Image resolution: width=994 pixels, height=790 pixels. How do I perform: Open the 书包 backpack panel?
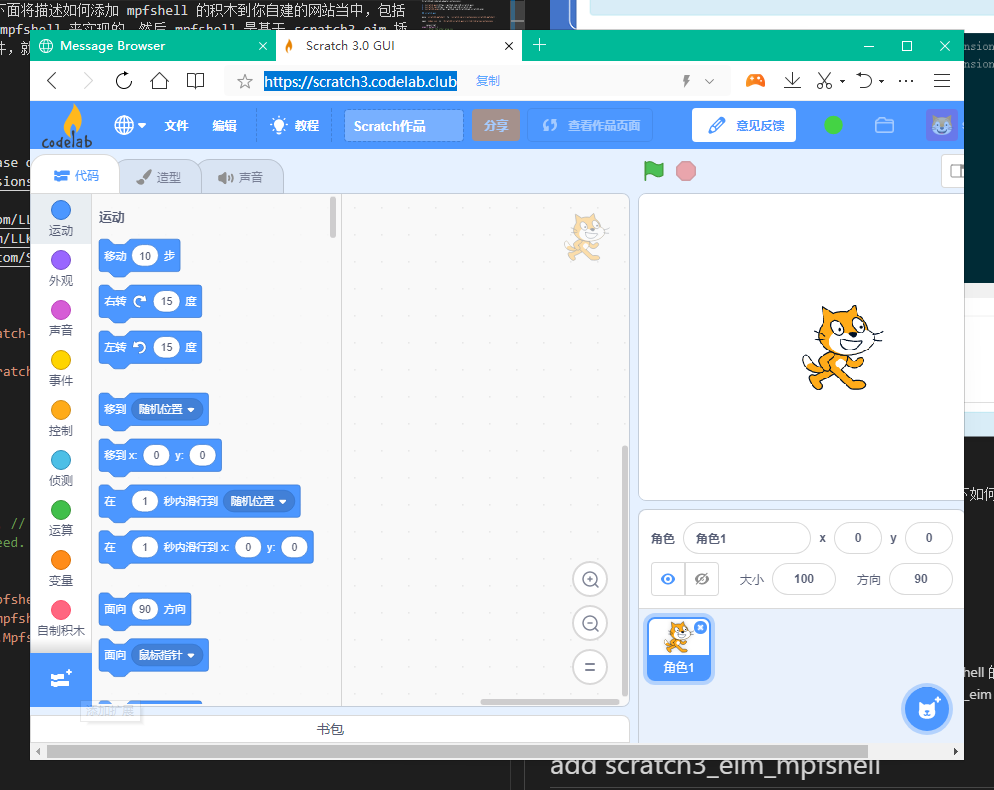point(330,729)
